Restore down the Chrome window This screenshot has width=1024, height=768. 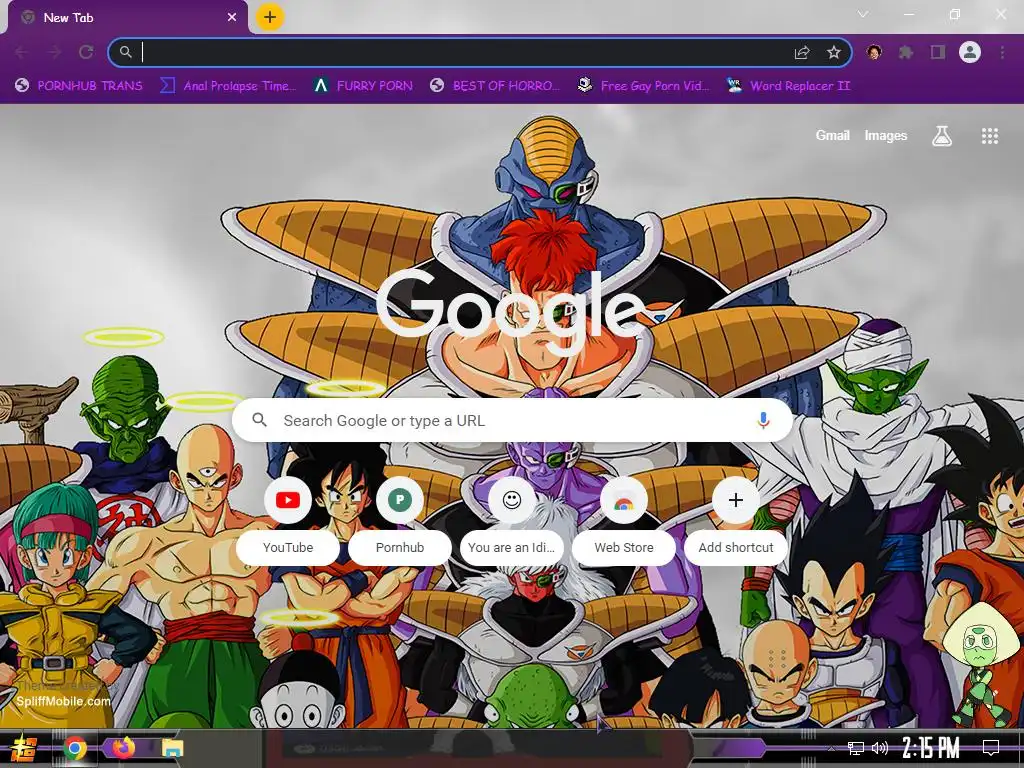coord(954,14)
